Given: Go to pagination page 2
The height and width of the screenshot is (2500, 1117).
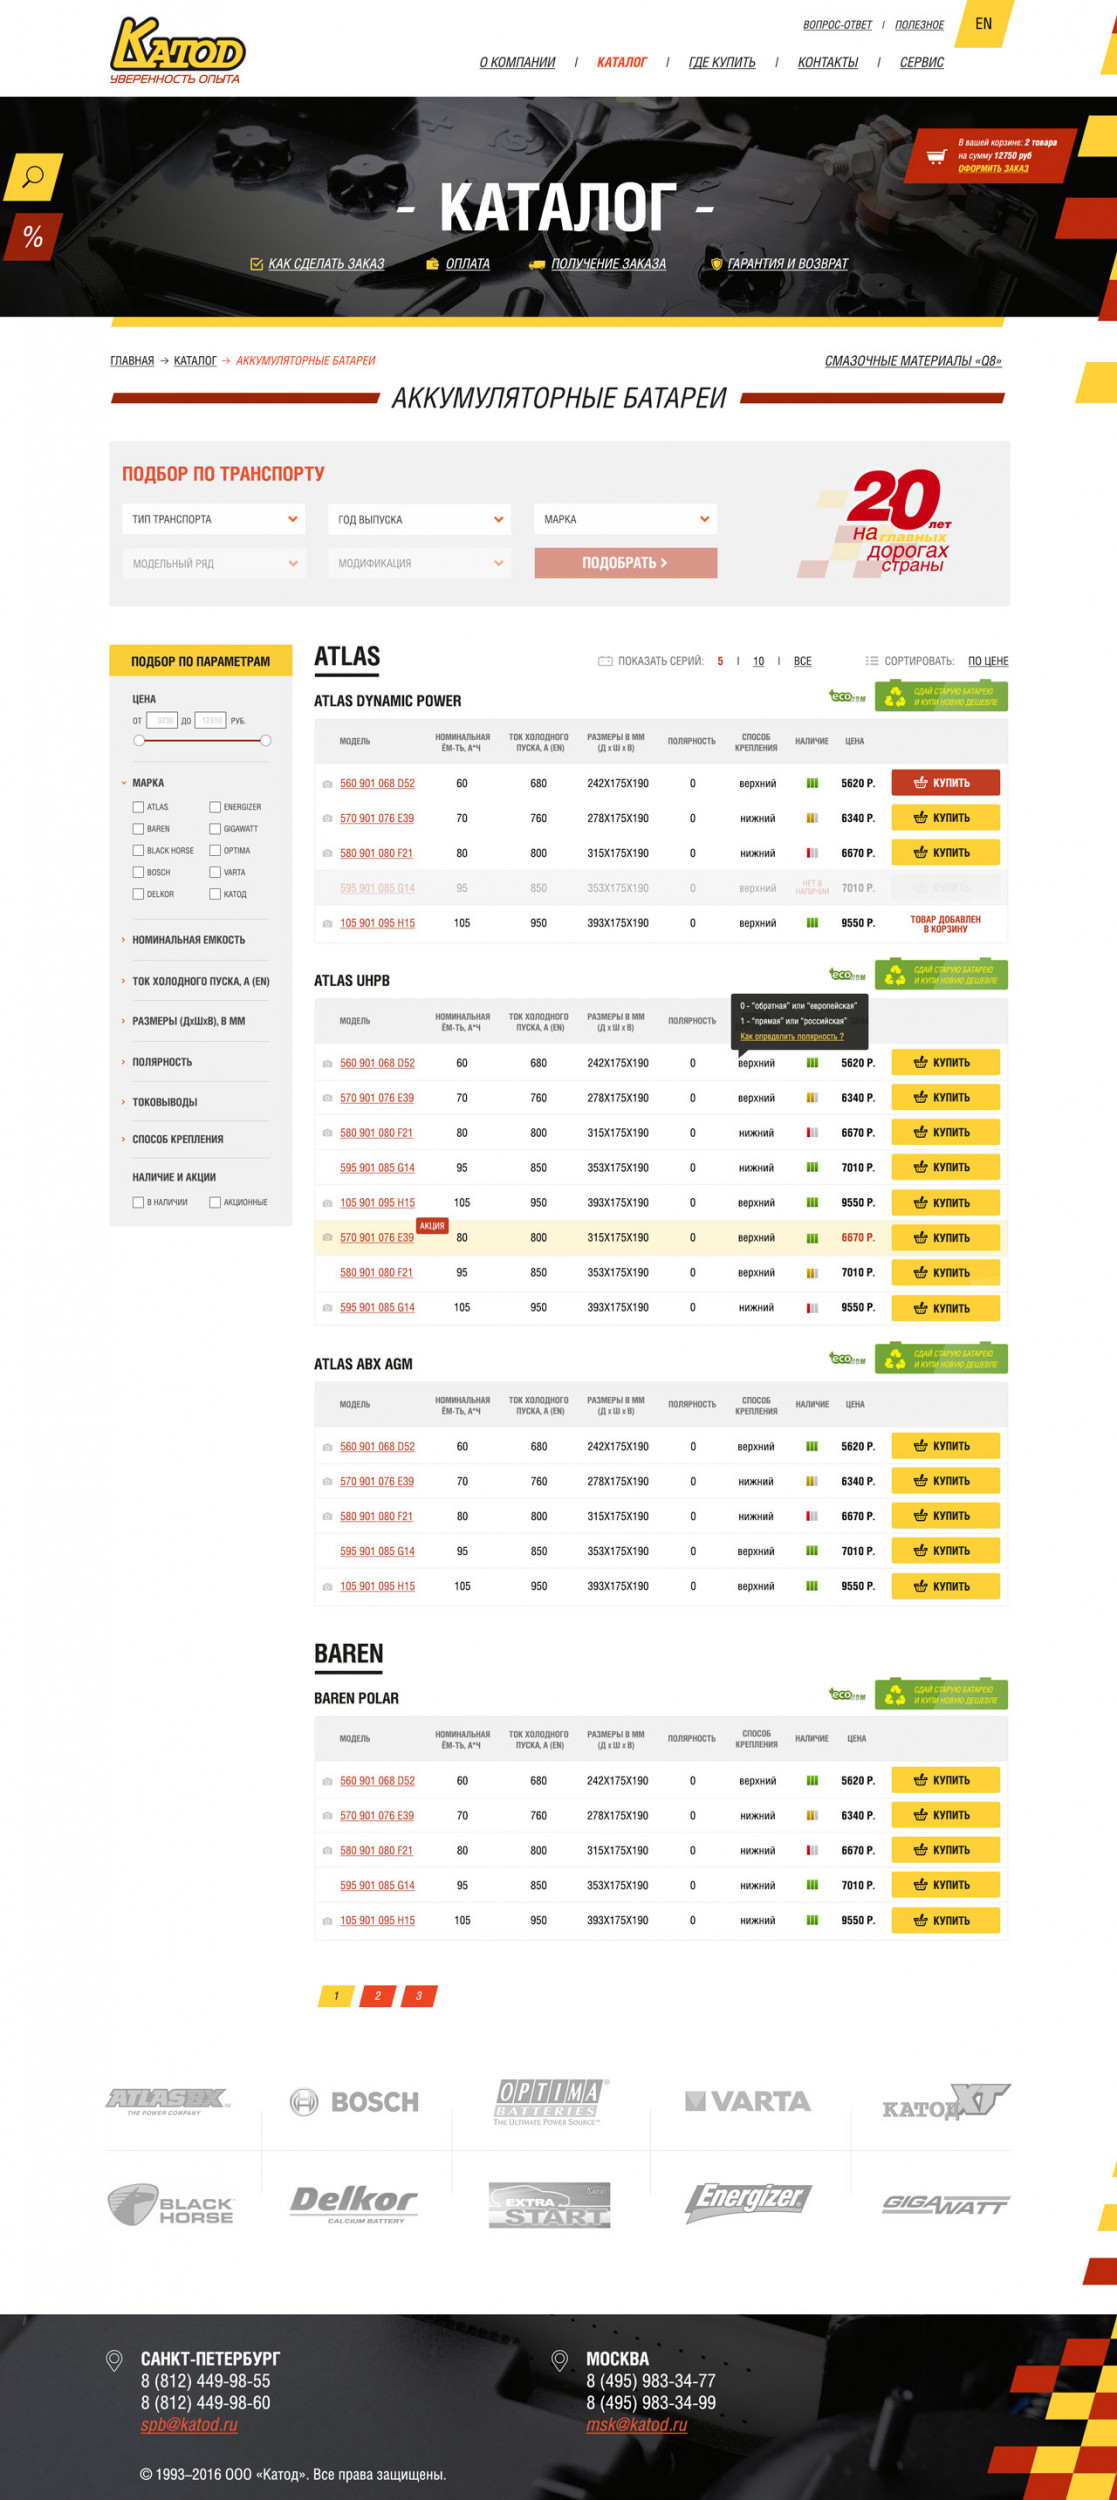Looking at the screenshot, I should (377, 1996).
